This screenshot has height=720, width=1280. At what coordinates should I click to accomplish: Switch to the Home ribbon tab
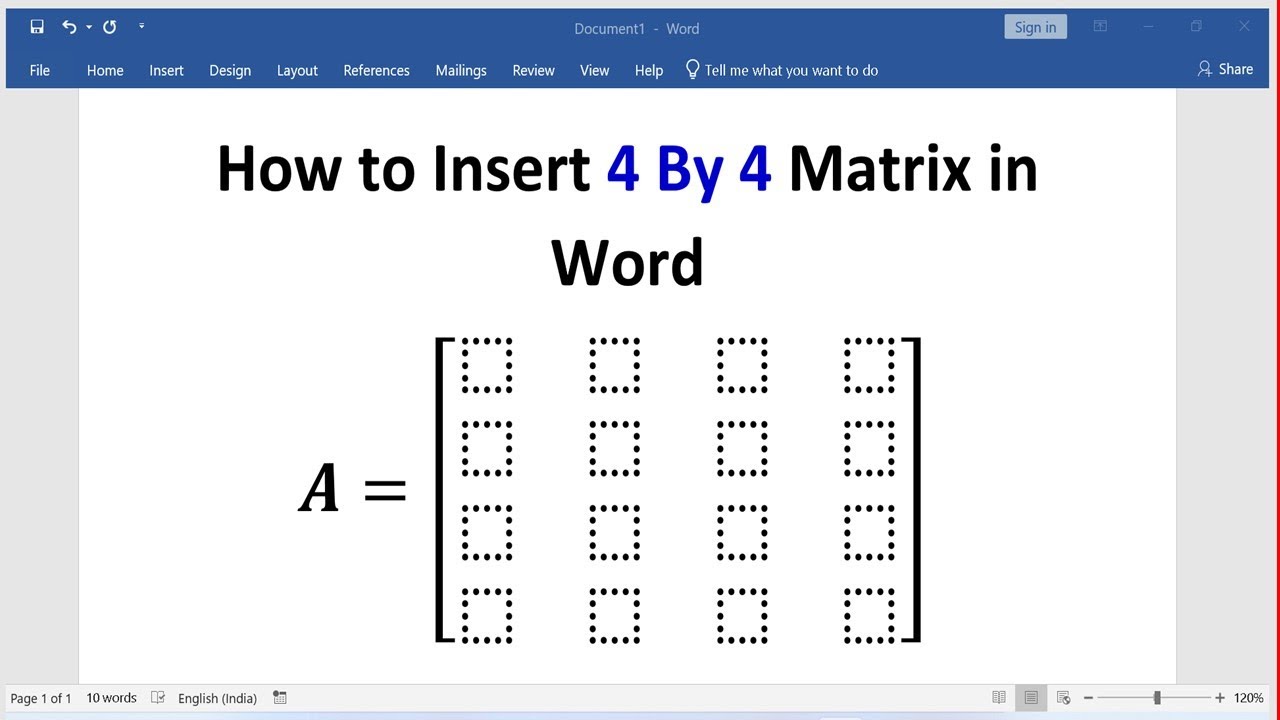(x=105, y=70)
